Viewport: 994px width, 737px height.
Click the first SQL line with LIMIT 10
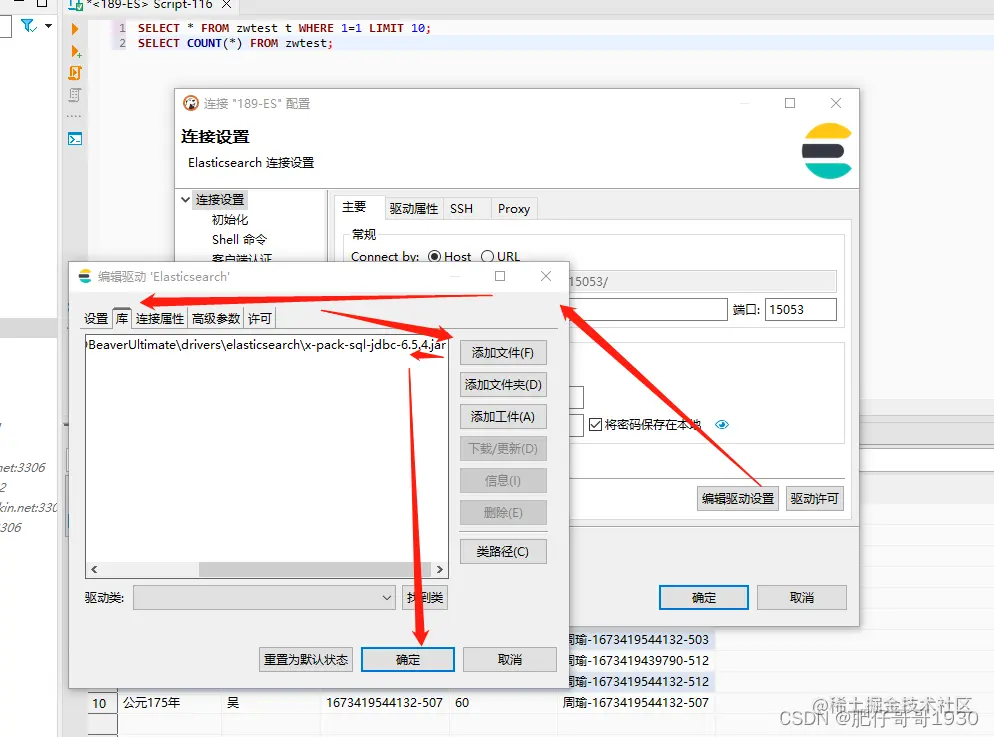pyautogui.click(x=284, y=28)
